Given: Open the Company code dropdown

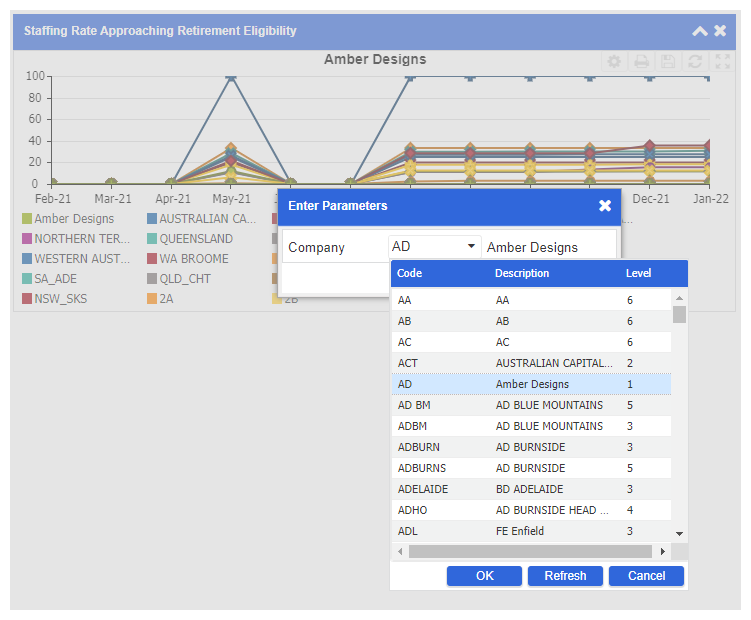Looking at the screenshot, I should pyautogui.click(x=471, y=246).
